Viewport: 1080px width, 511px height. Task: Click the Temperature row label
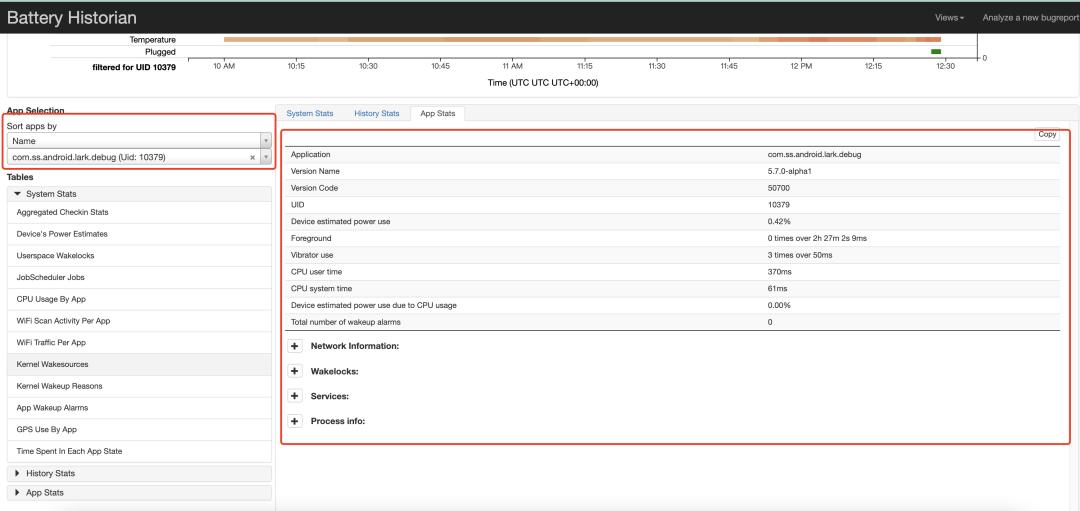pyautogui.click(x=152, y=40)
